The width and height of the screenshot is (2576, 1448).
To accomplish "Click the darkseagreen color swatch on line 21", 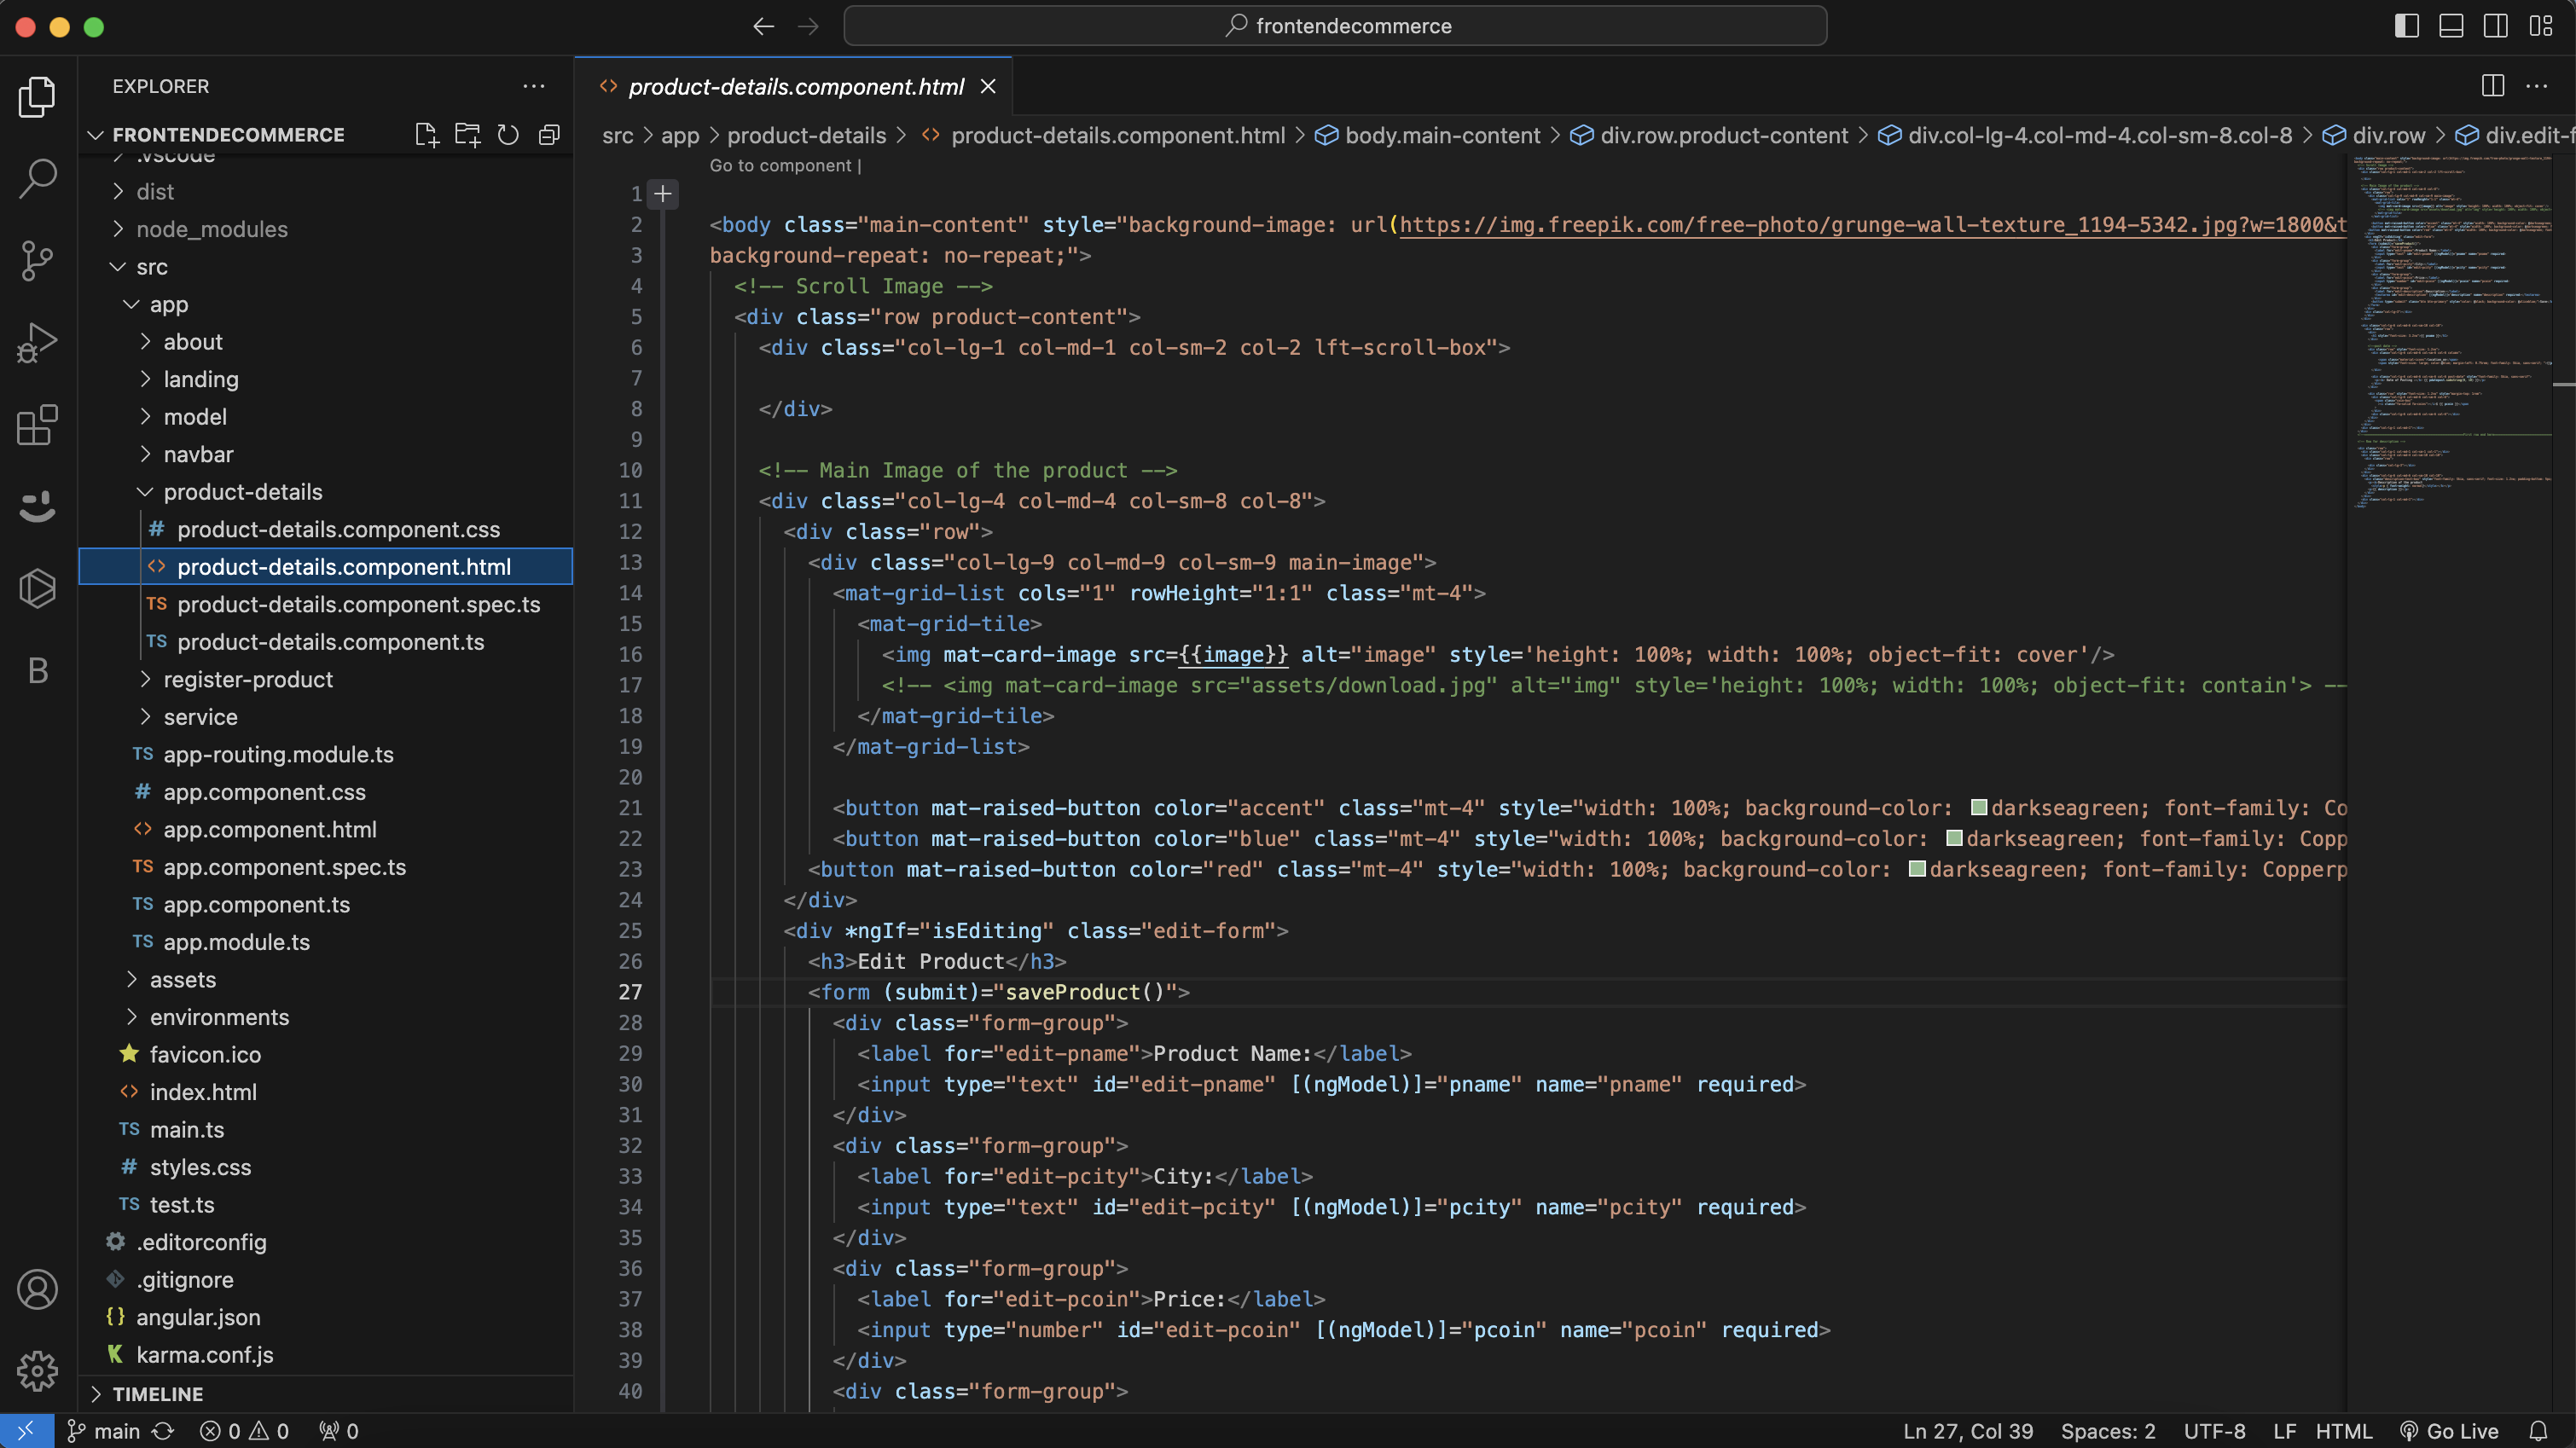I will click(1978, 807).
